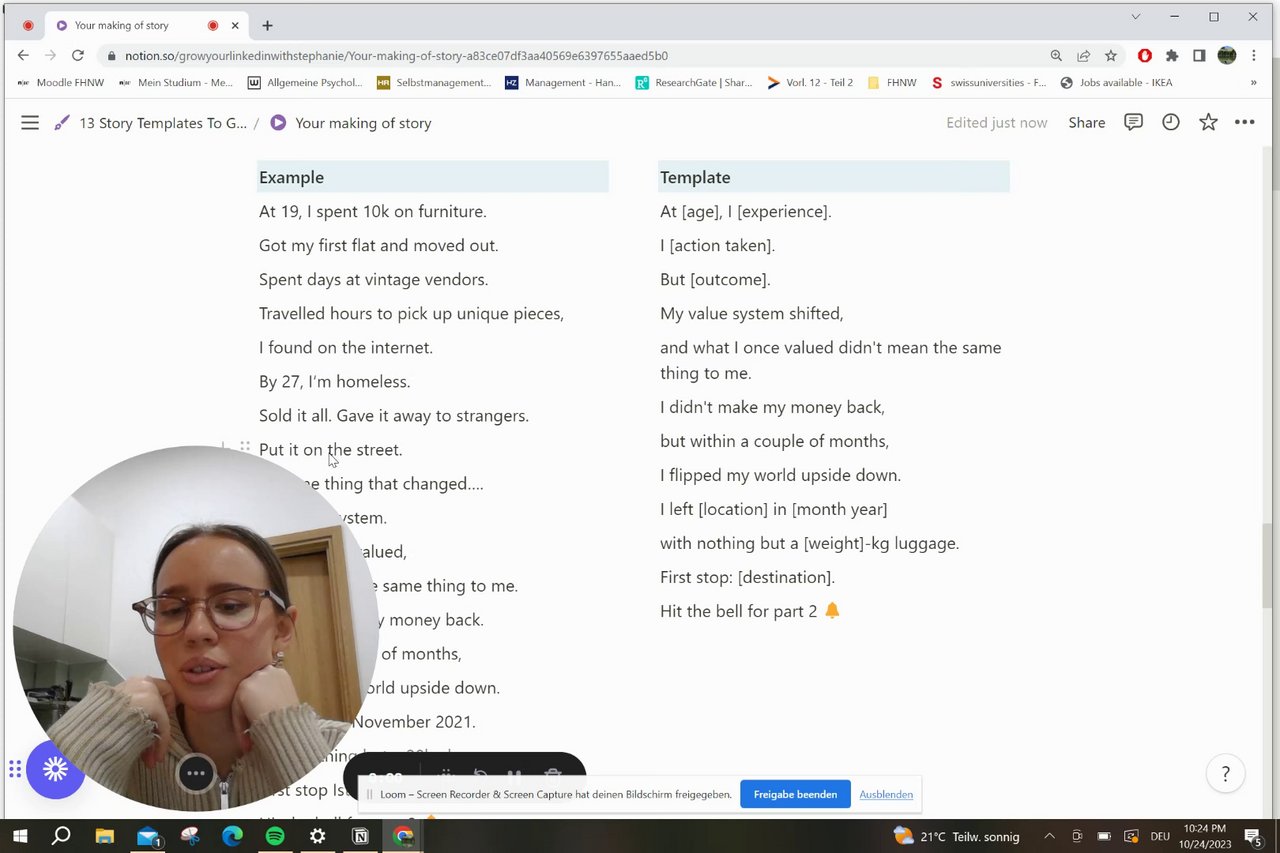This screenshot has height=853, width=1280.
Task: Open the Windows notification center
Action: tap(1253, 836)
